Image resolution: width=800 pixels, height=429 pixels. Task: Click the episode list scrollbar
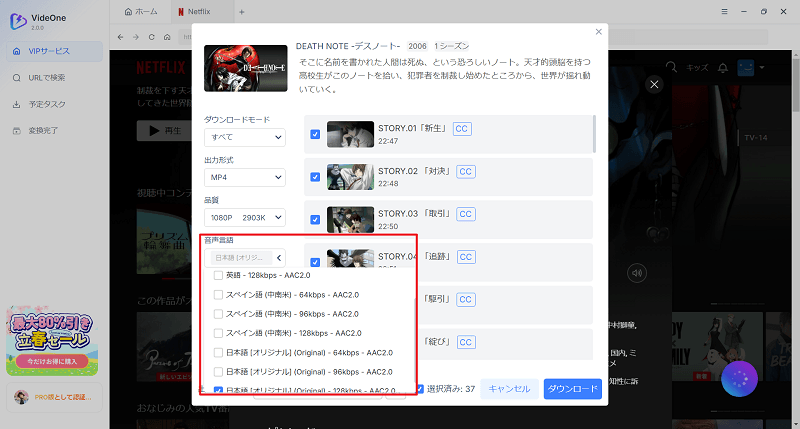[x=594, y=134]
